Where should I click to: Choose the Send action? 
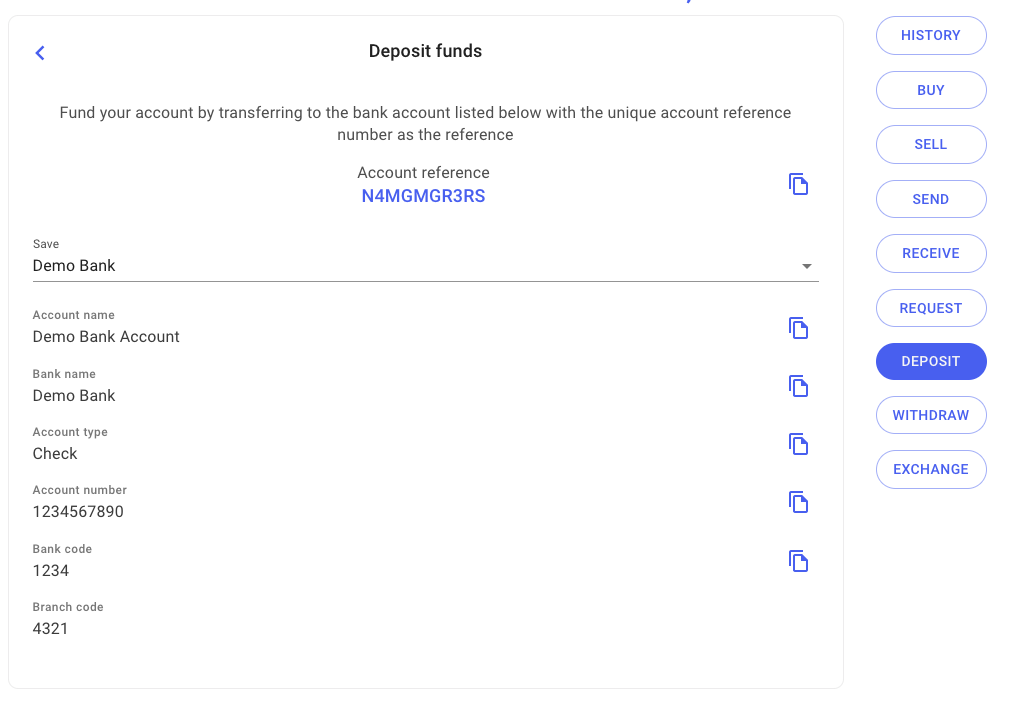click(x=930, y=199)
